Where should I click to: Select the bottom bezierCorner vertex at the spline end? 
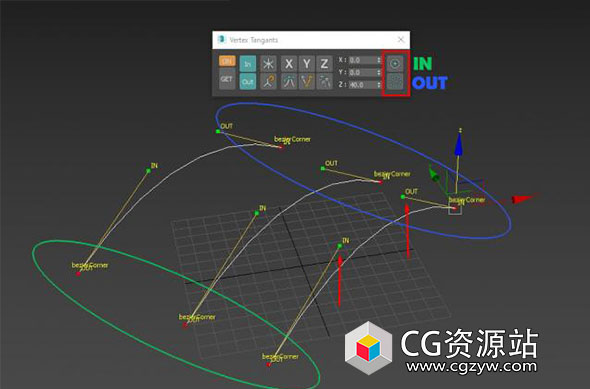click(269, 365)
